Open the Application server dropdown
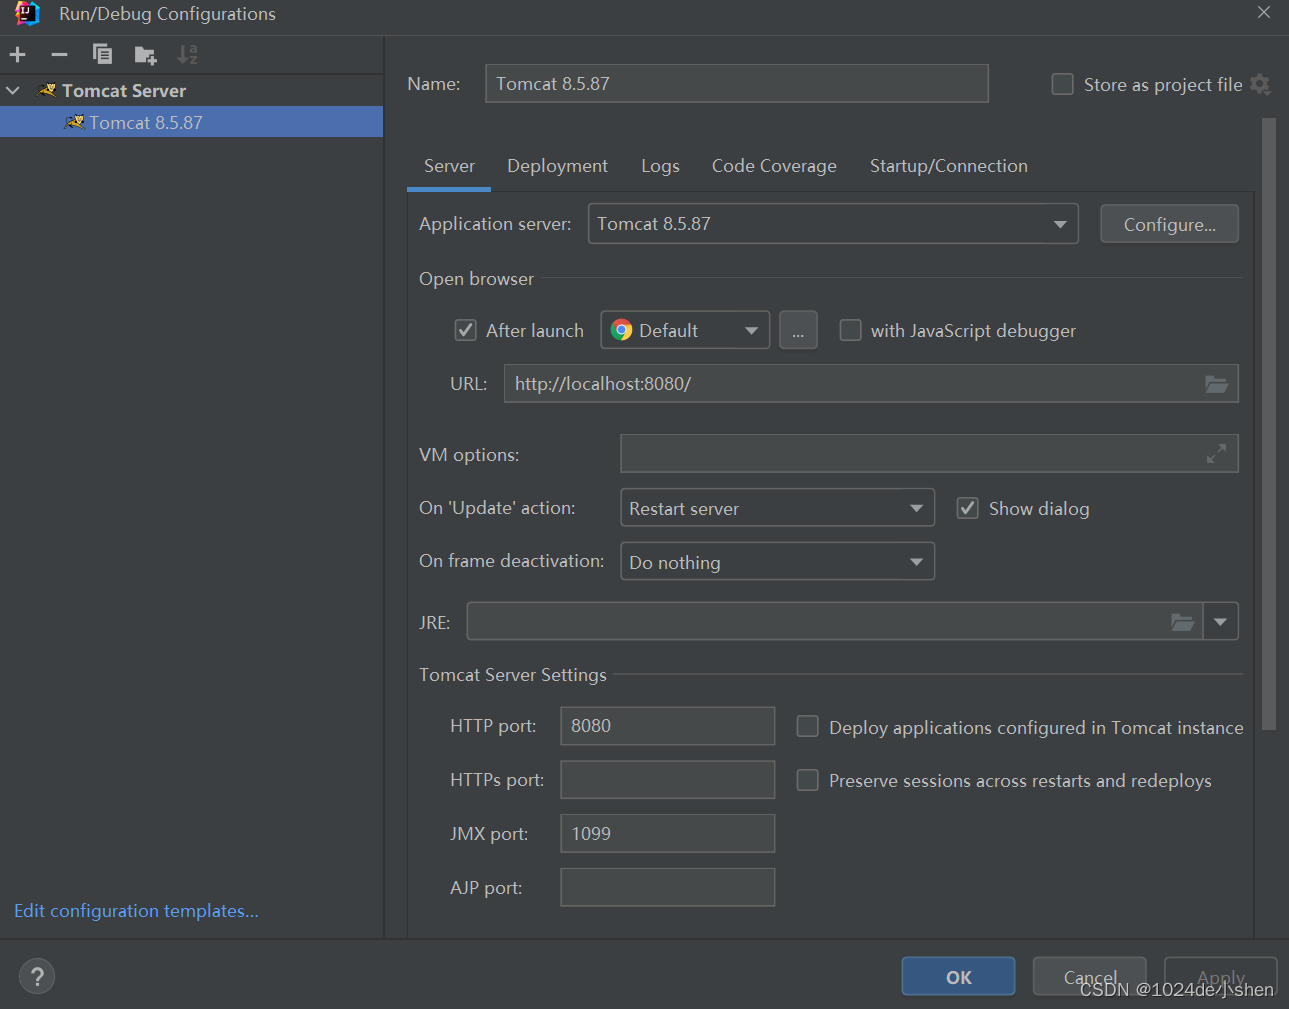Screen dimensions: 1289x1009 pyautogui.click(x=833, y=224)
